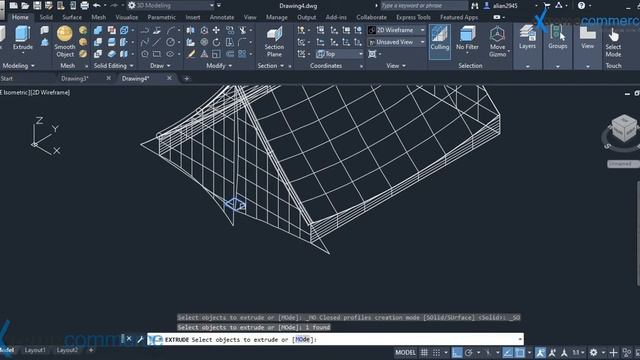Image resolution: width=640 pixels, height=360 pixels.
Task: Click the MOde option in command line
Action: [x=302, y=339]
